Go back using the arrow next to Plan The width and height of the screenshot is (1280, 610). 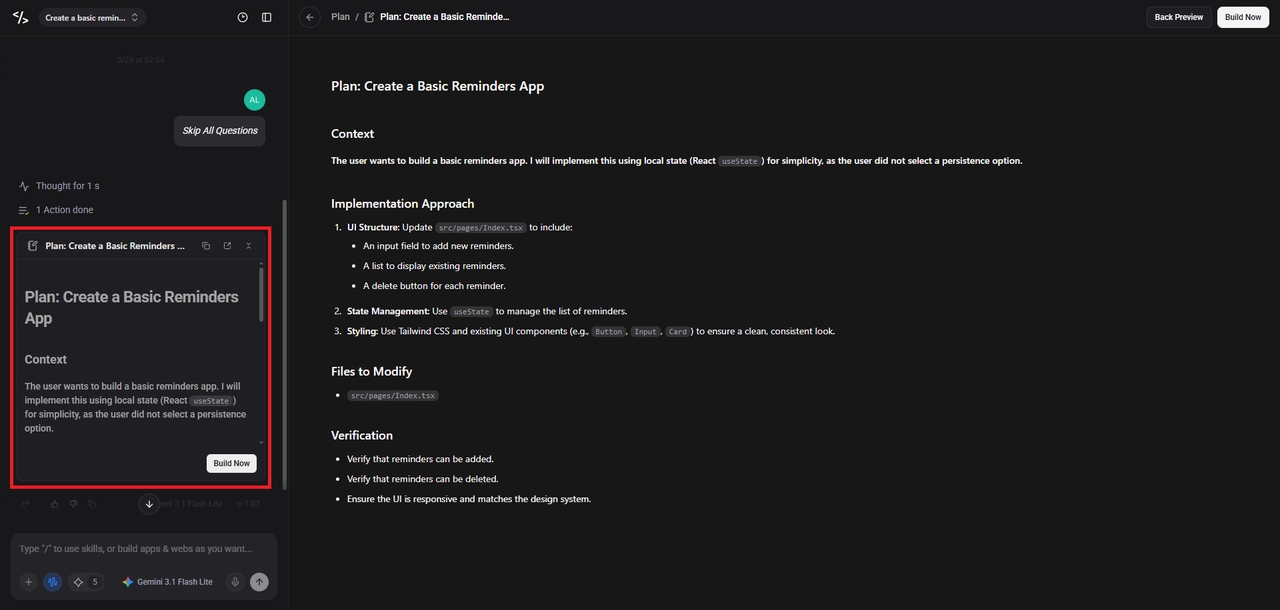click(310, 17)
